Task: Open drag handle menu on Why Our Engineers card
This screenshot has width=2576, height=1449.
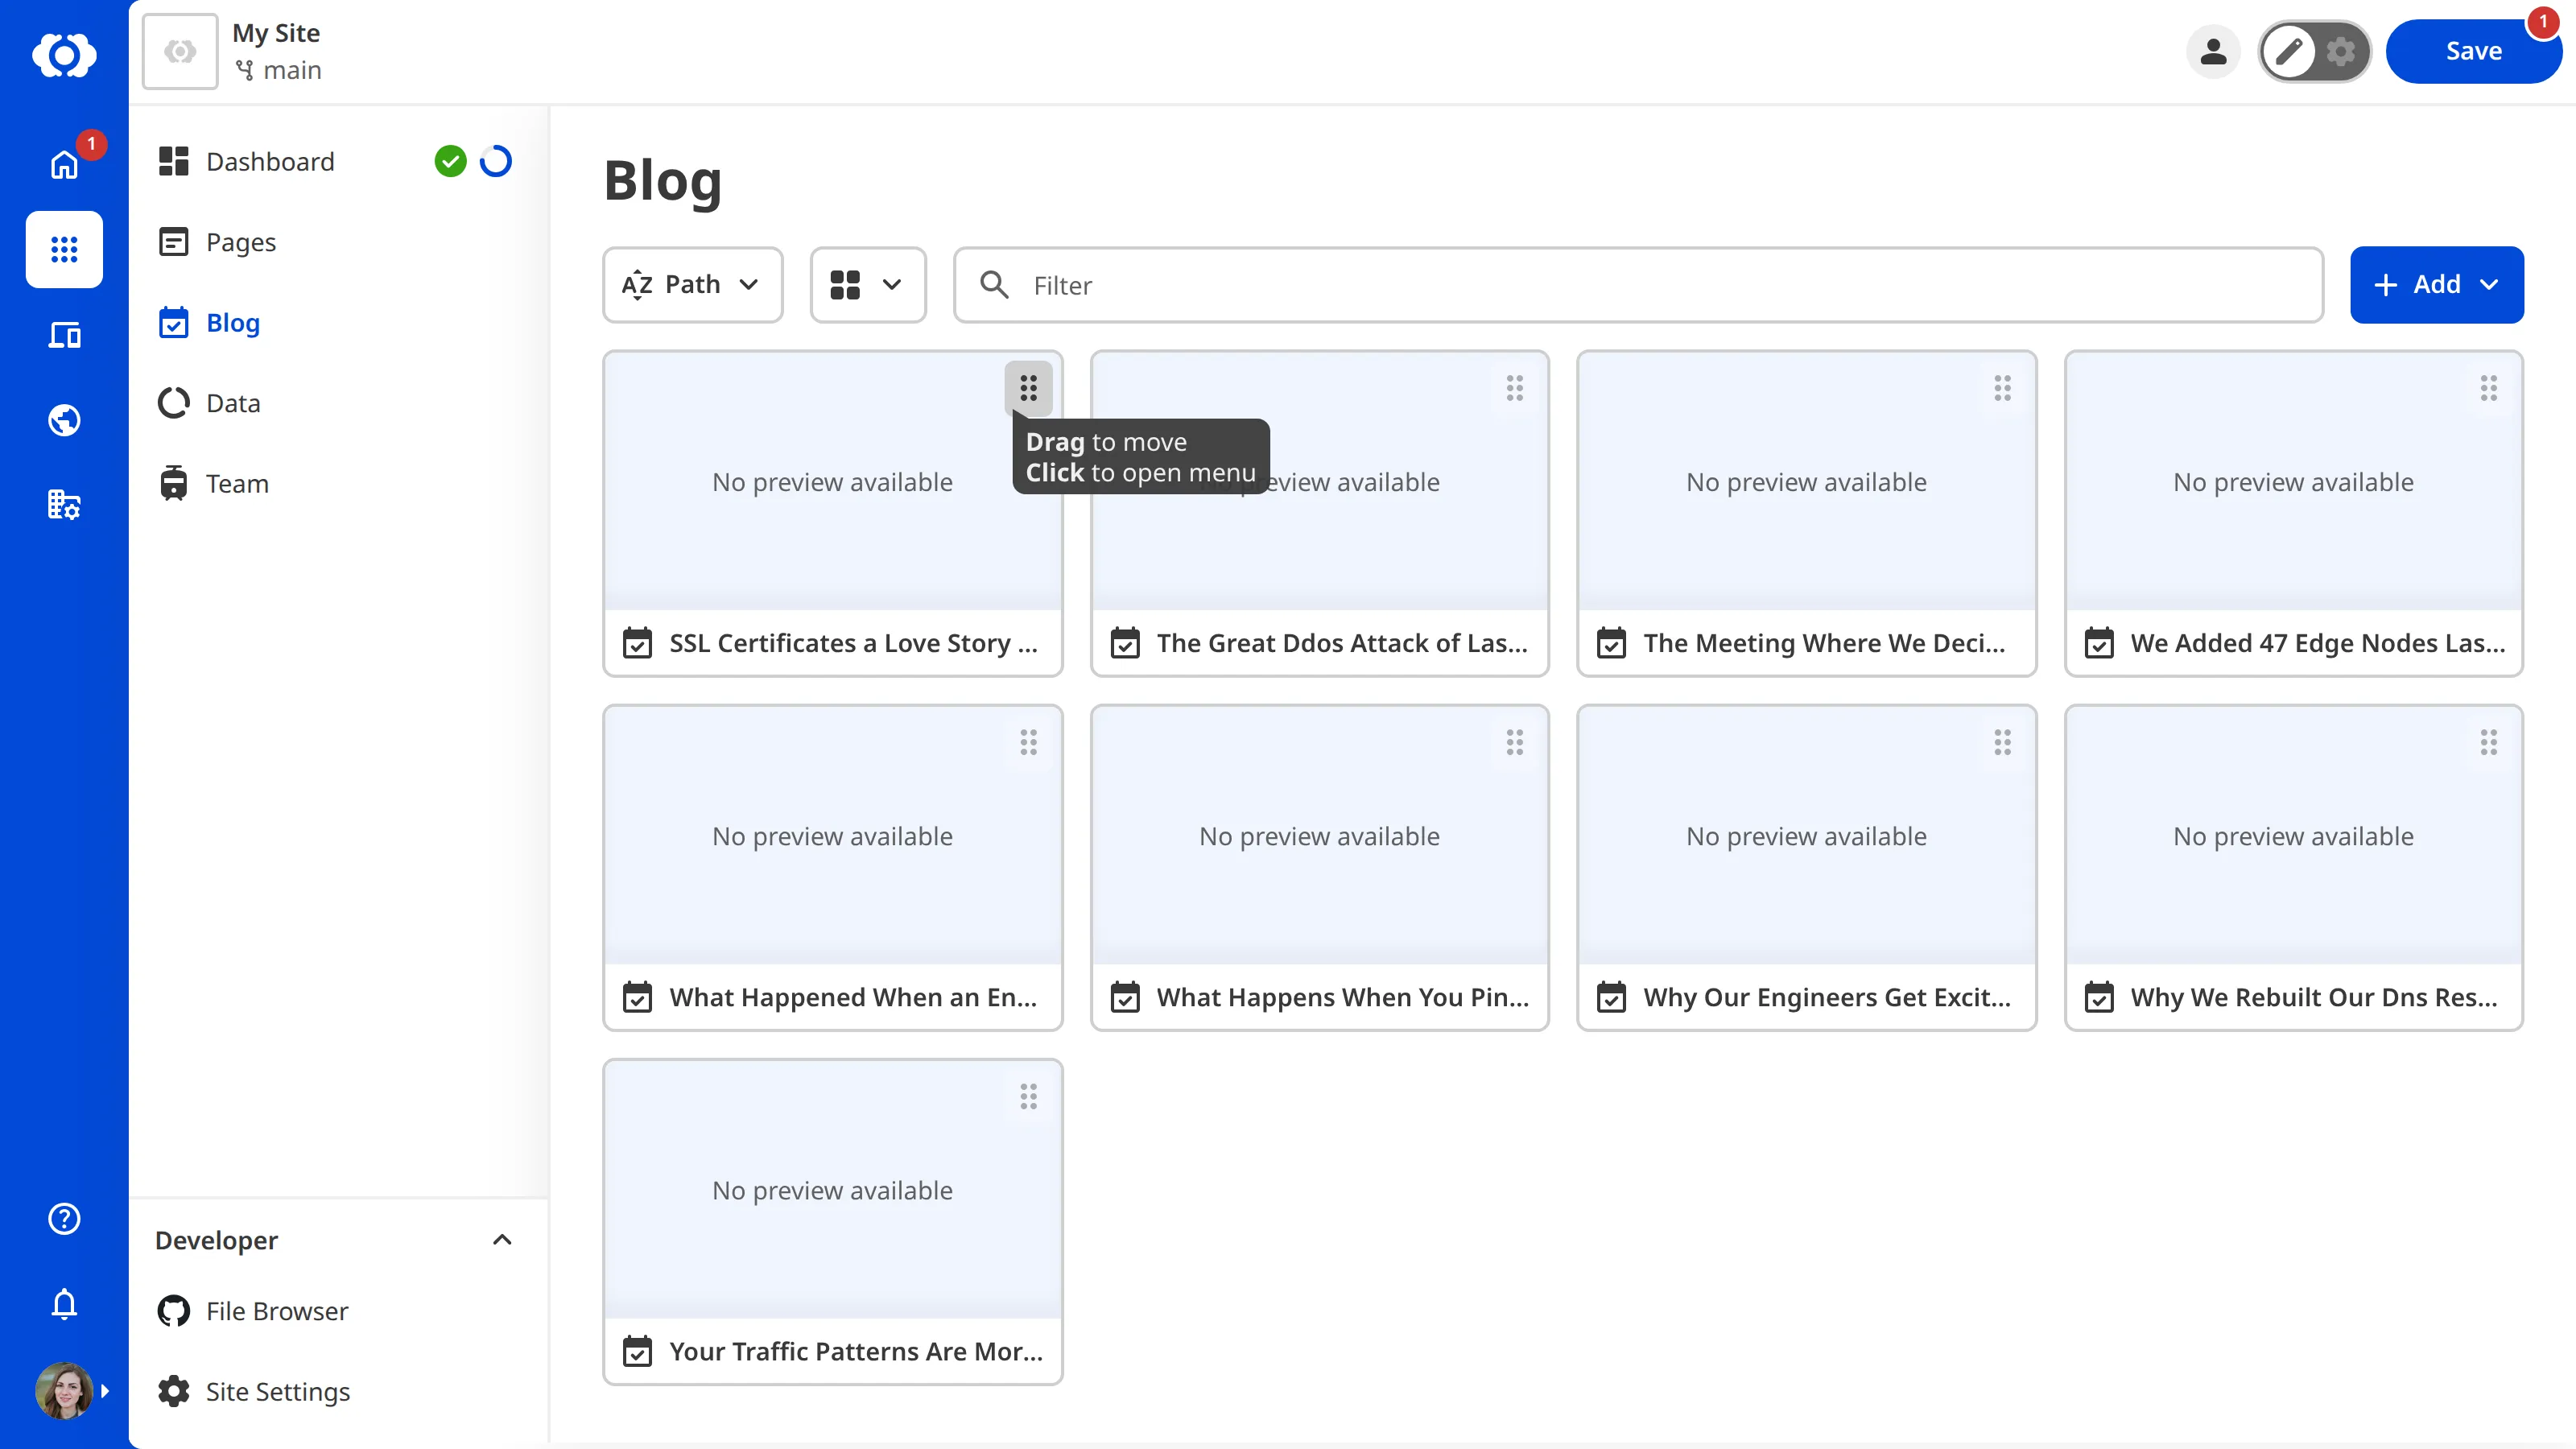Action: click(x=2002, y=742)
